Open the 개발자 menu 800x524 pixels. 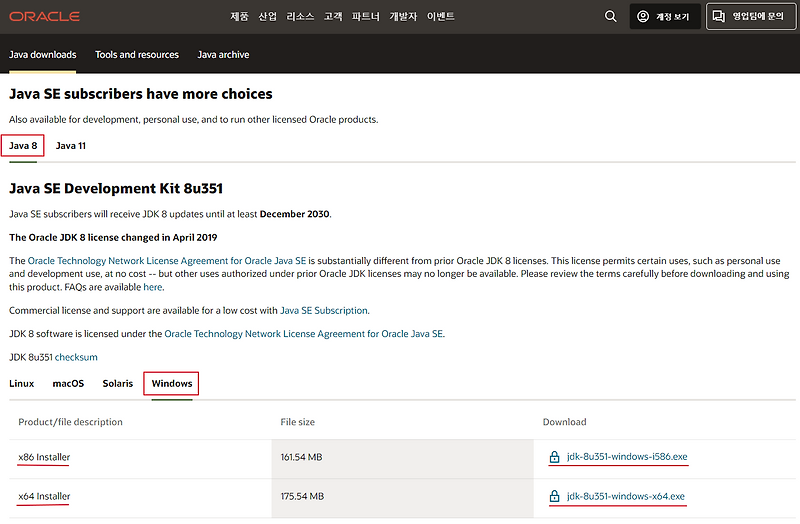403,17
